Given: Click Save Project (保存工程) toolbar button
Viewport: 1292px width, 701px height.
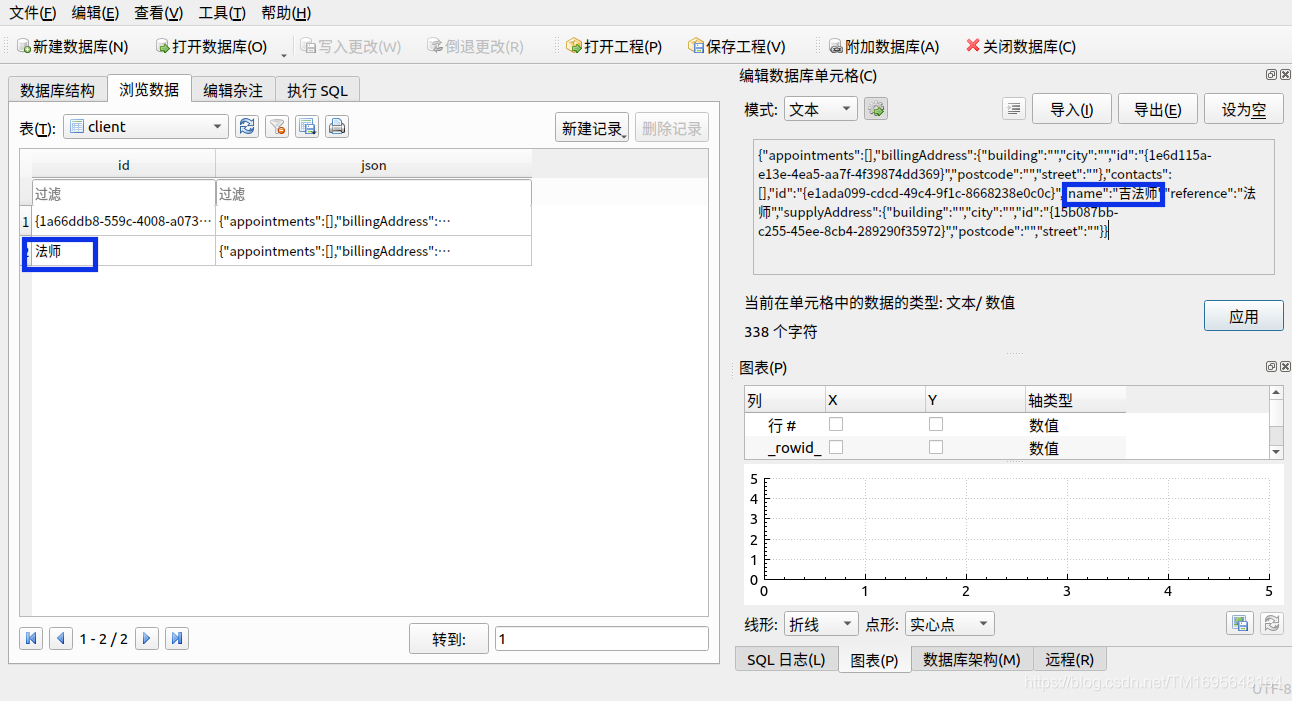Looking at the screenshot, I should (737, 46).
